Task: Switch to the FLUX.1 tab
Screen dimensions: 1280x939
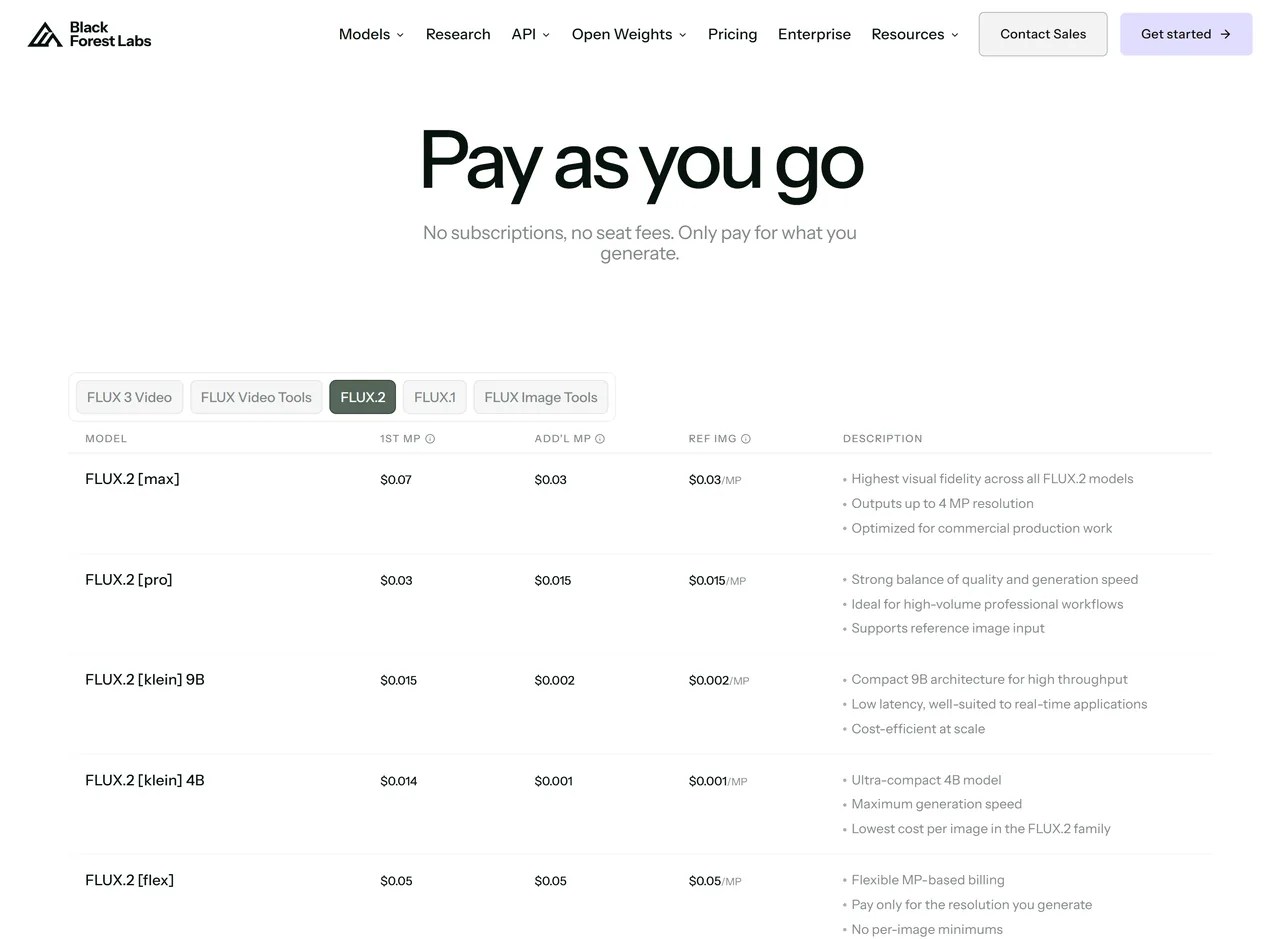Action: click(x=435, y=397)
